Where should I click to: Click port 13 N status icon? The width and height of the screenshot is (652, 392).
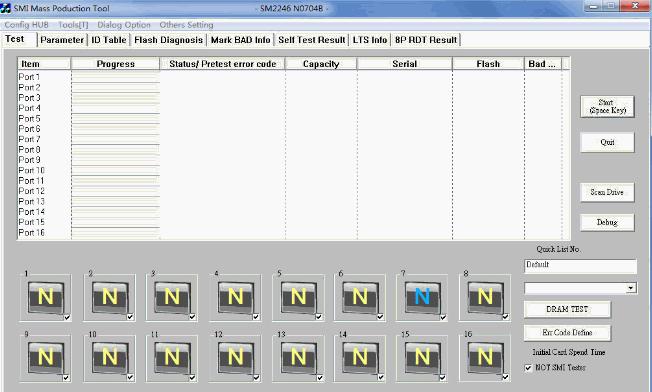pos(298,357)
